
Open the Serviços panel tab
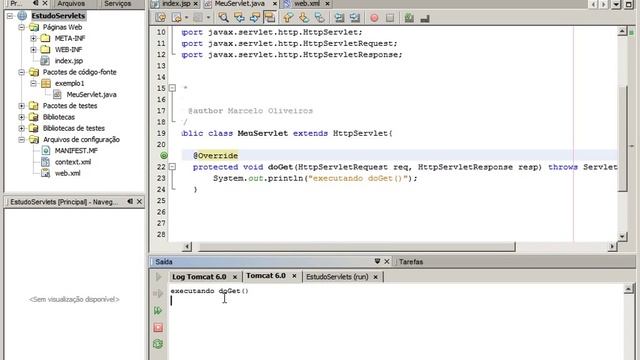click(x=118, y=3)
